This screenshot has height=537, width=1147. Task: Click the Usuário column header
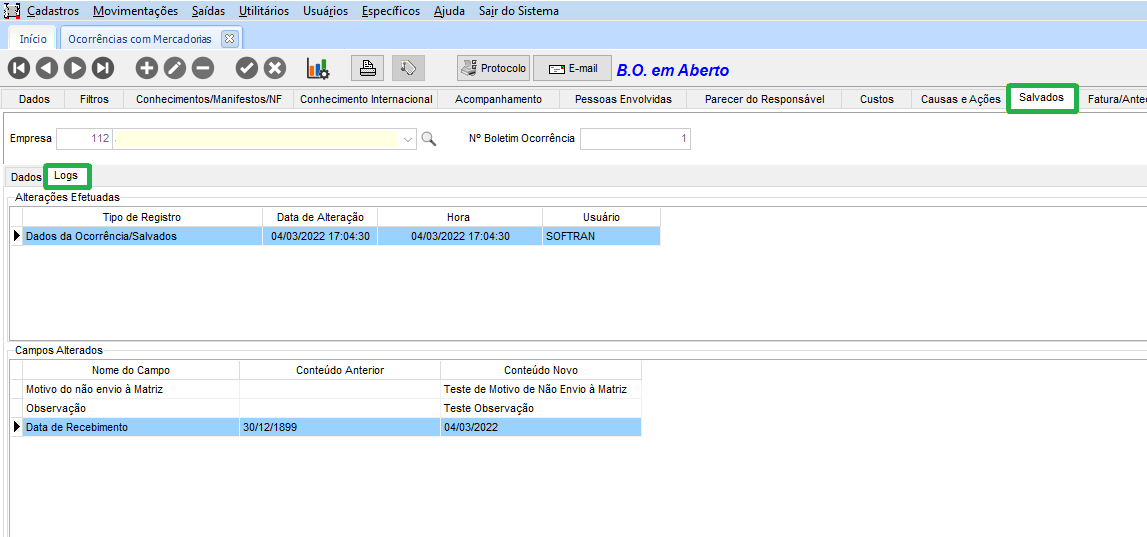pyautogui.click(x=601, y=217)
